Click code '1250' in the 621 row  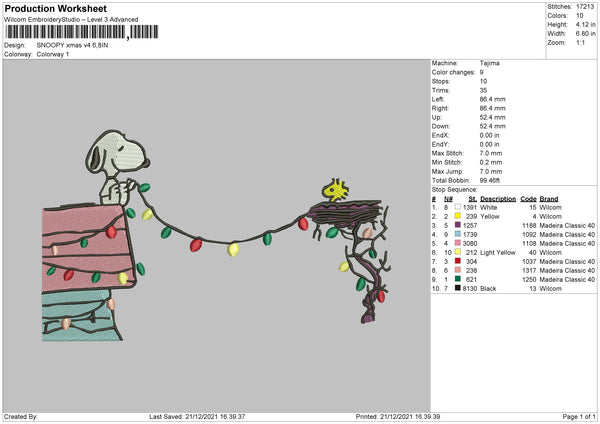point(529,280)
